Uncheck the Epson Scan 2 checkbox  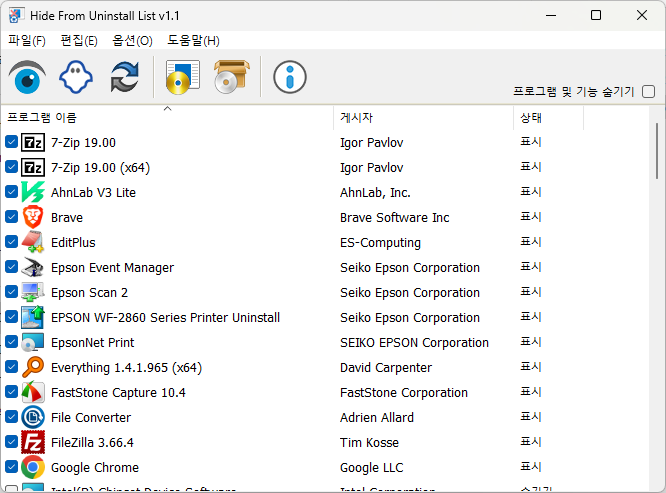click(11, 292)
